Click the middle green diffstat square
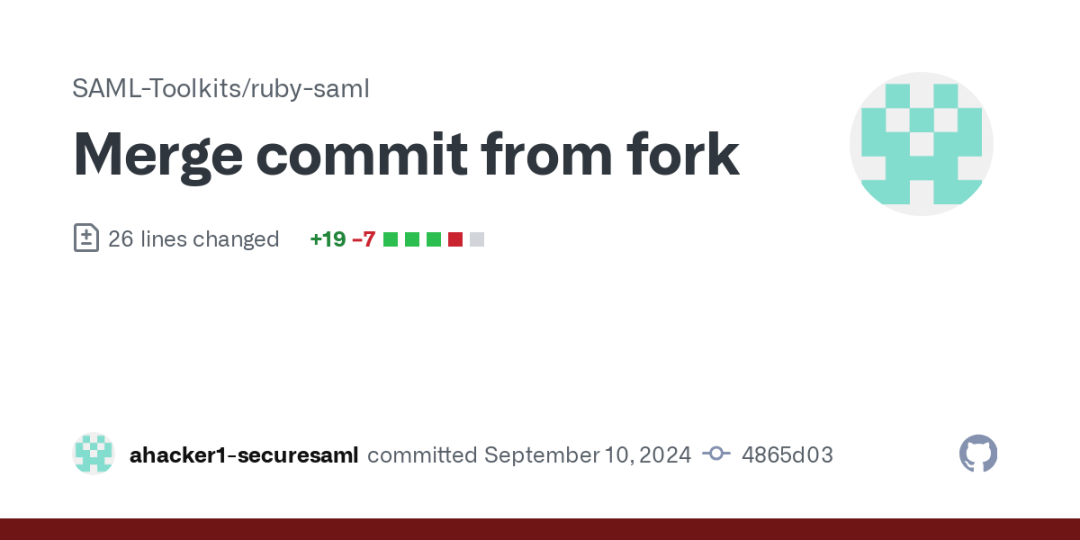Image resolution: width=1080 pixels, height=540 pixels. click(x=412, y=240)
